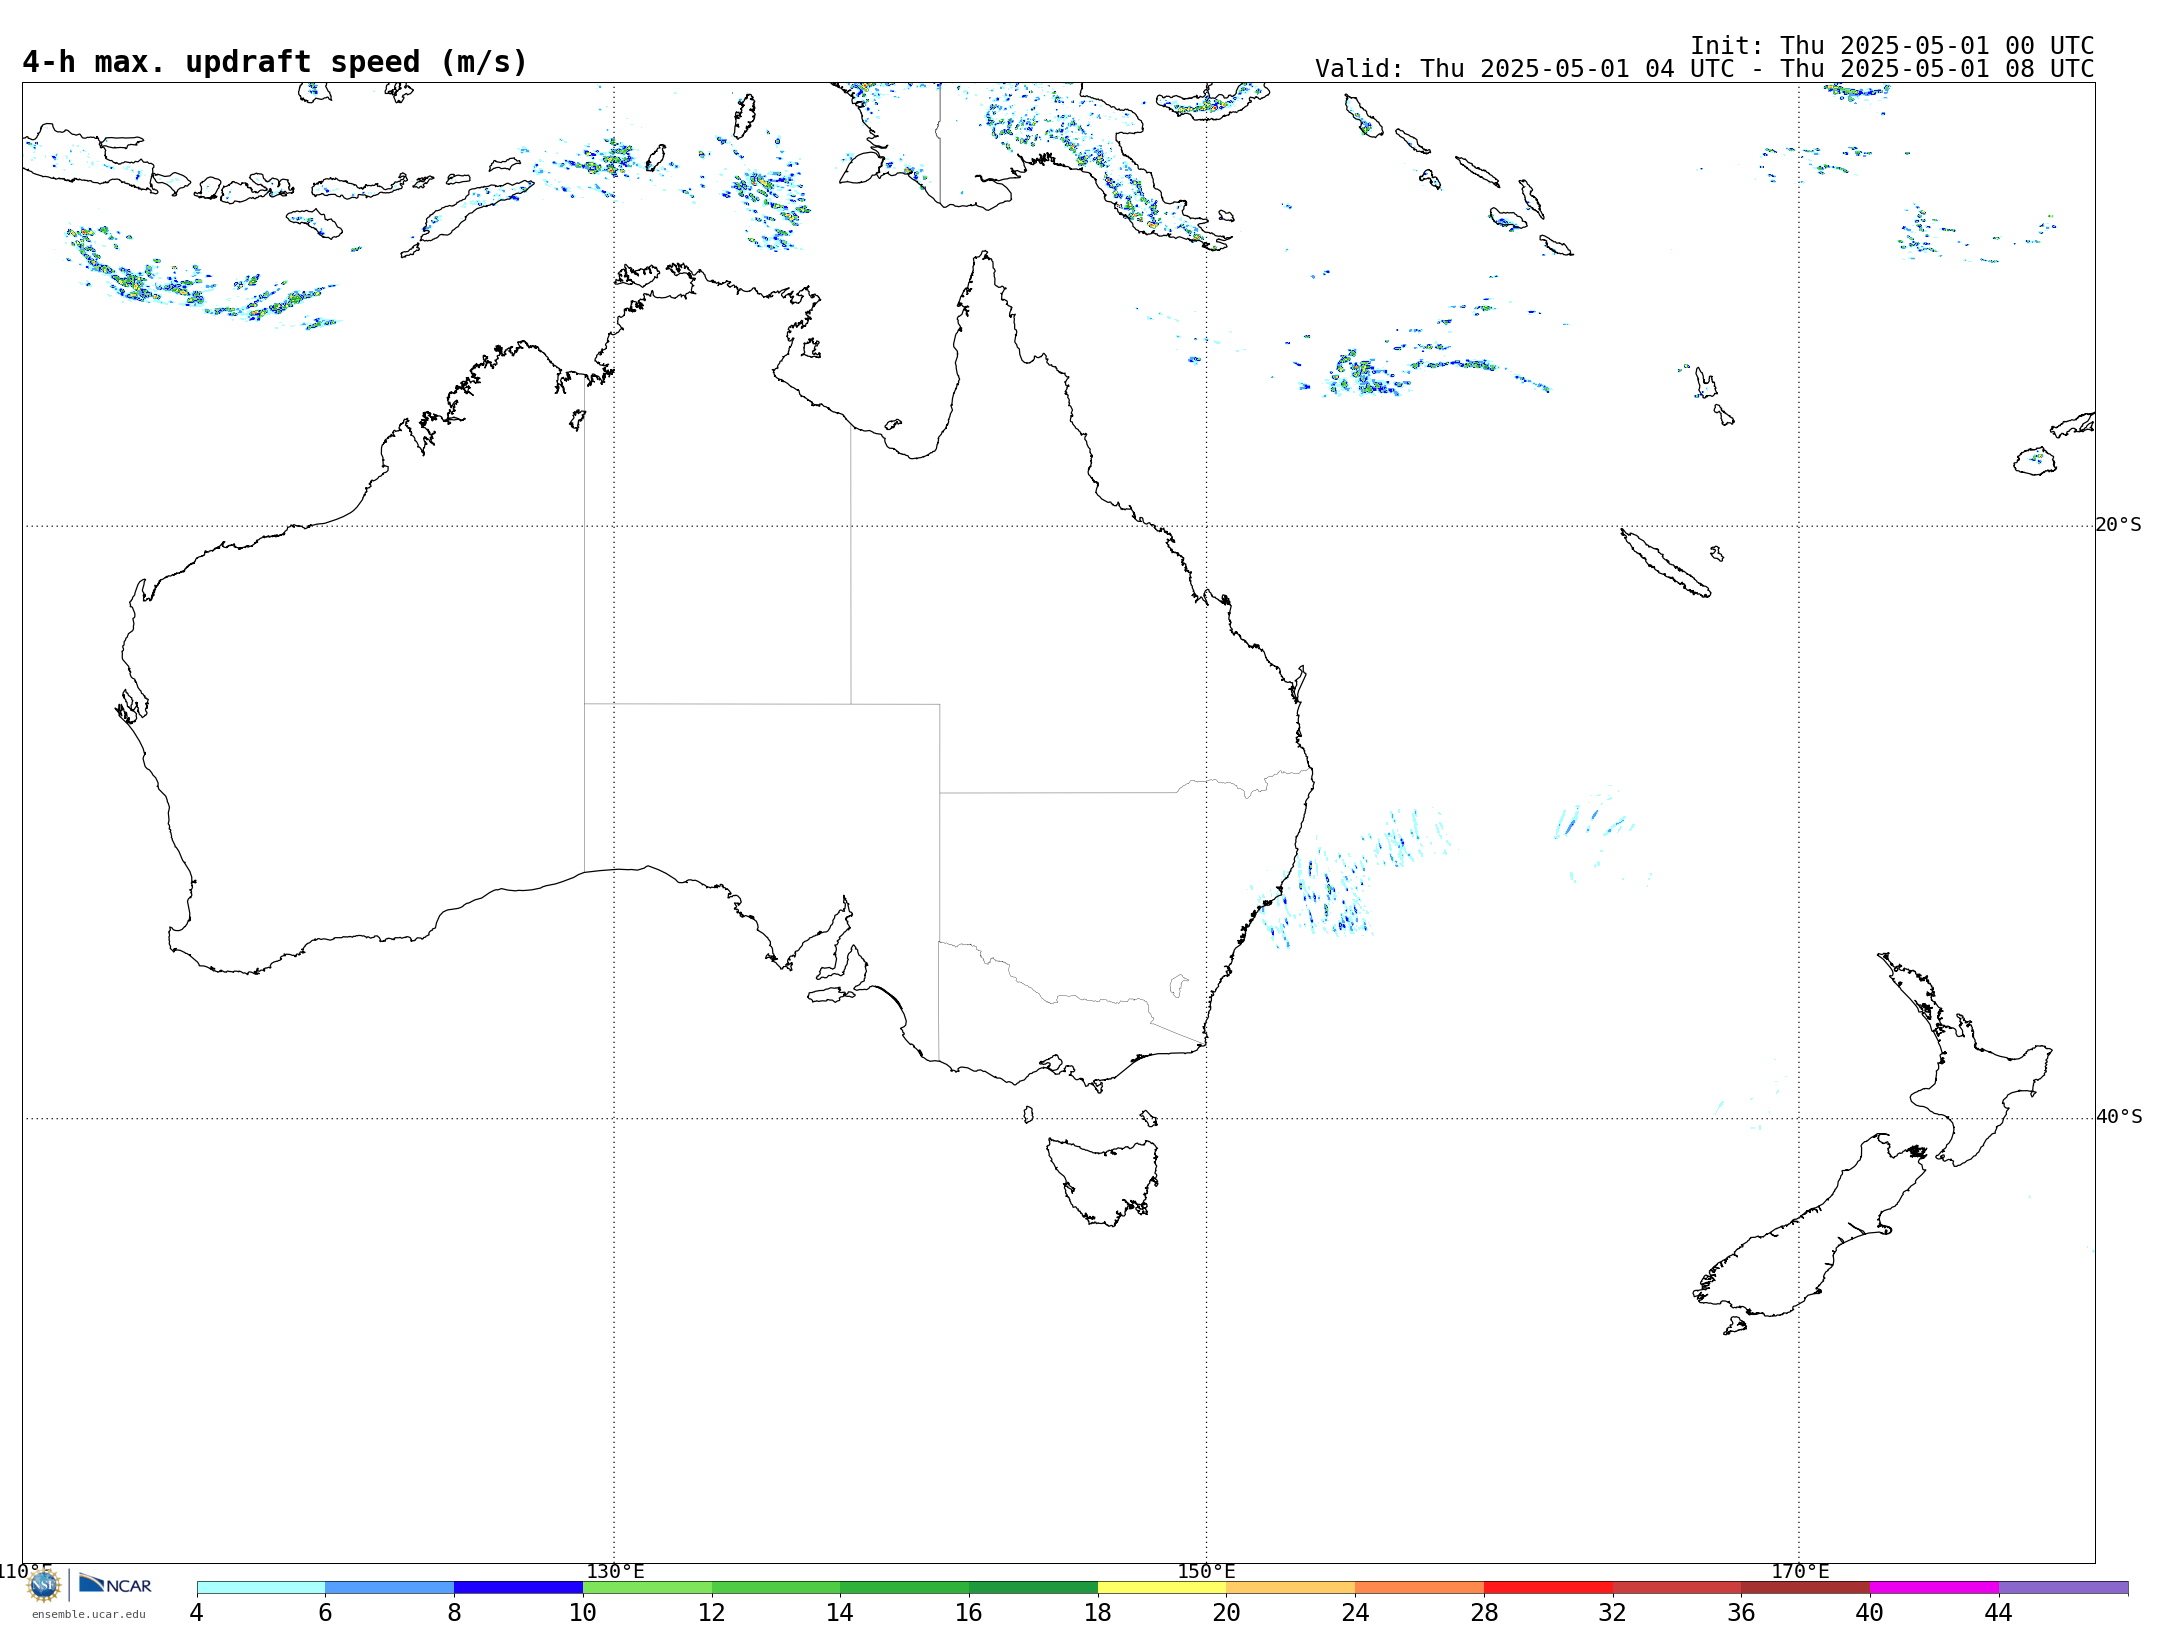Image resolution: width=2160 pixels, height=1626 pixels.
Task: Select the bright red 28–32 m/s swatch
Action: [1548, 1588]
